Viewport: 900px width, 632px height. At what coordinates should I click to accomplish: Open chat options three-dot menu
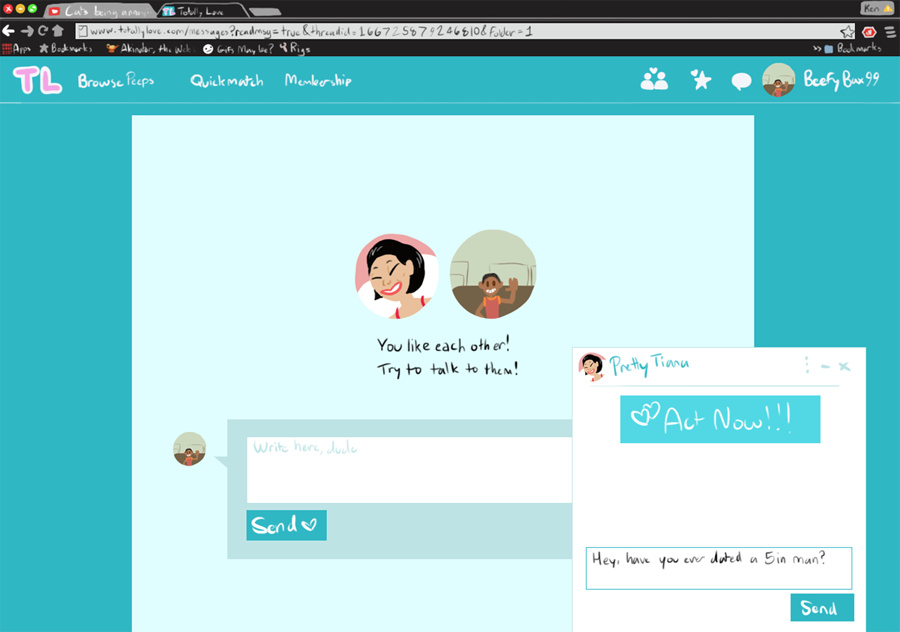pyautogui.click(x=806, y=366)
